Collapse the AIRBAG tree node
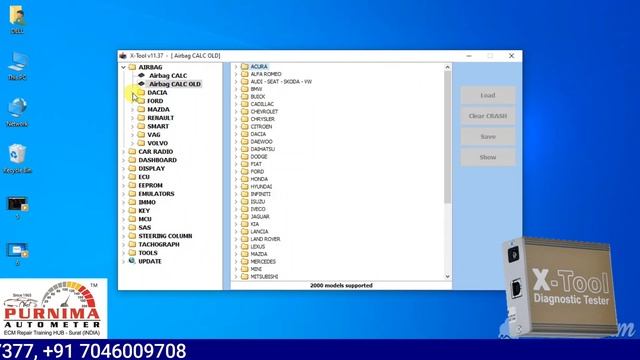This screenshot has width=640, height=360. (124, 67)
